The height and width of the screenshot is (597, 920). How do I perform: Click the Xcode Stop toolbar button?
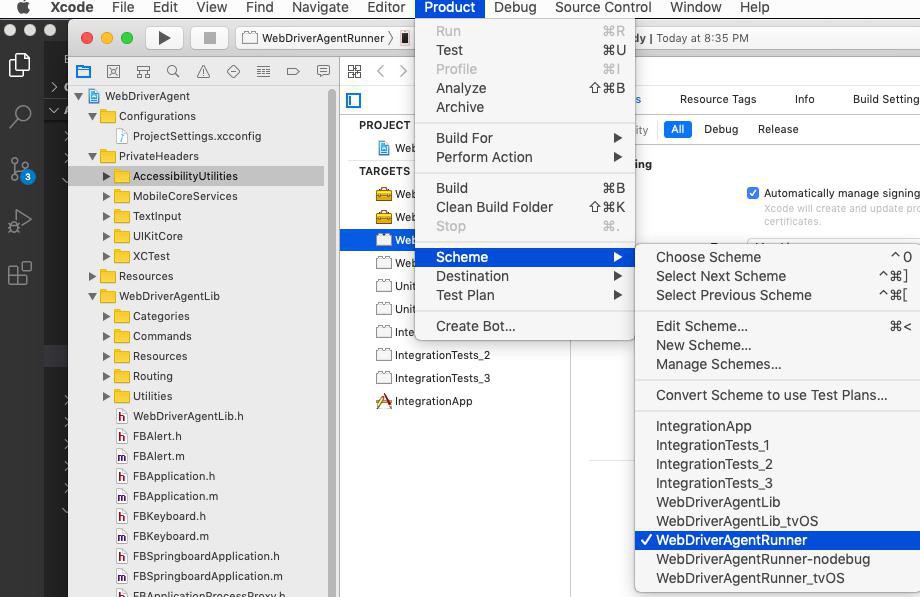[209, 38]
